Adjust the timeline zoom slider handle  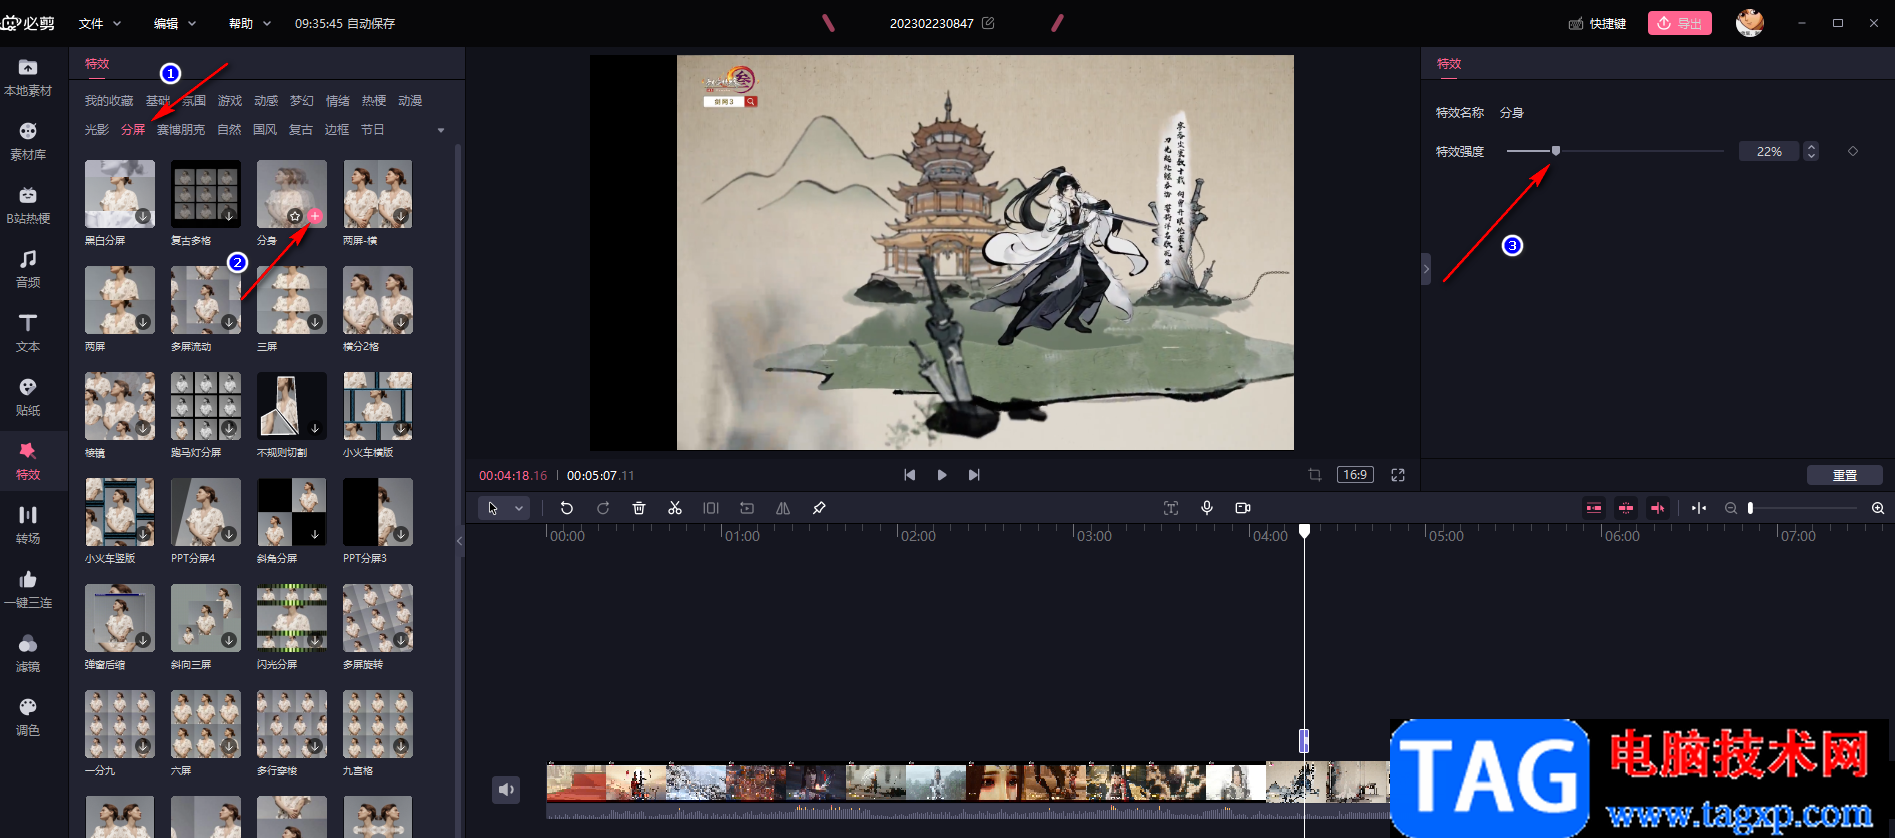1750,508
